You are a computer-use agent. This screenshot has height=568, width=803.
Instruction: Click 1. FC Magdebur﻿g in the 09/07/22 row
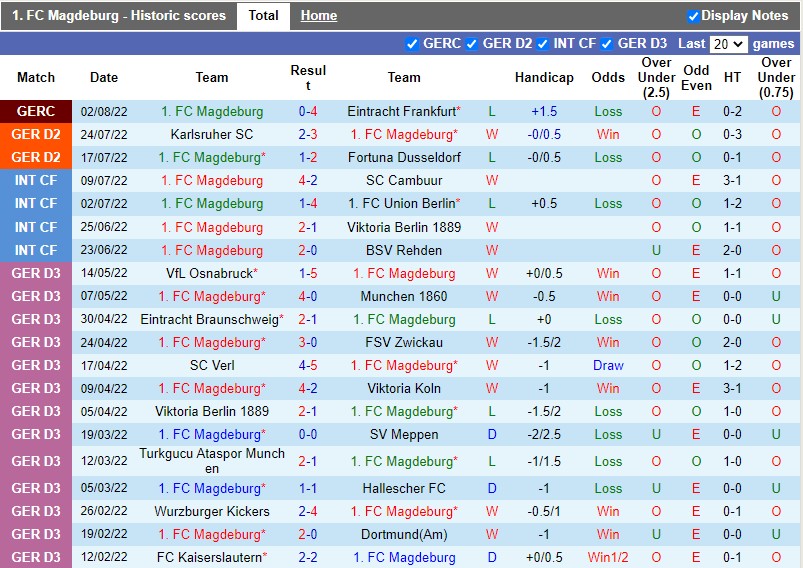pyautogui.click(x=212, y=181)
